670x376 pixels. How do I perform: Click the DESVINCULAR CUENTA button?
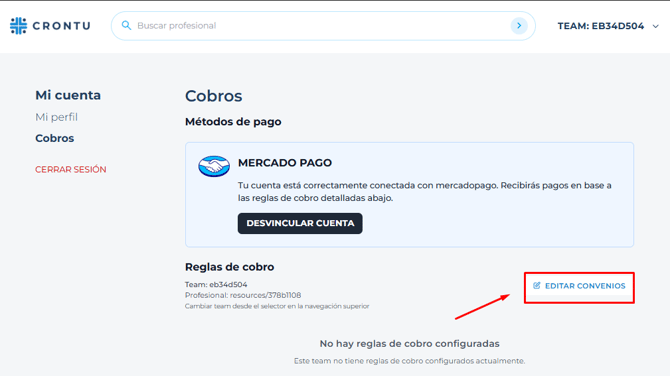[x=300, y=223]
